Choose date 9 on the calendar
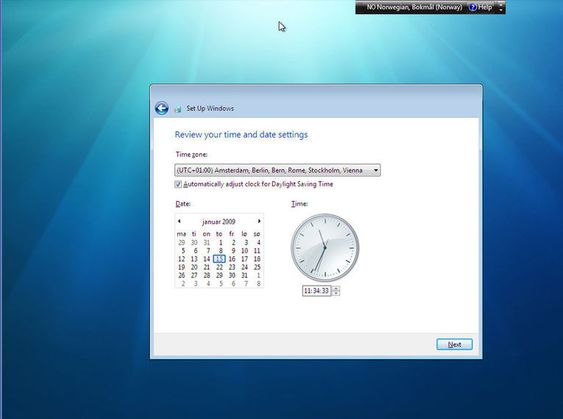The image size is (563, 419). pyautogui.click(x=233, y=251)
